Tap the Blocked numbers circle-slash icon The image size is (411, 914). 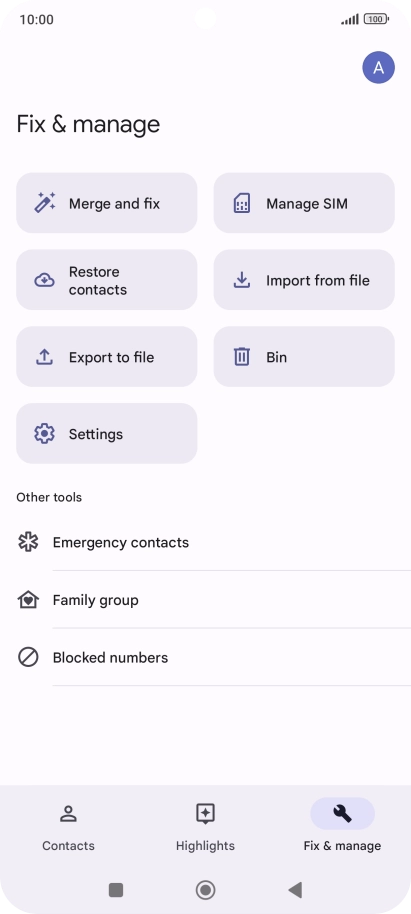point(28,658)
